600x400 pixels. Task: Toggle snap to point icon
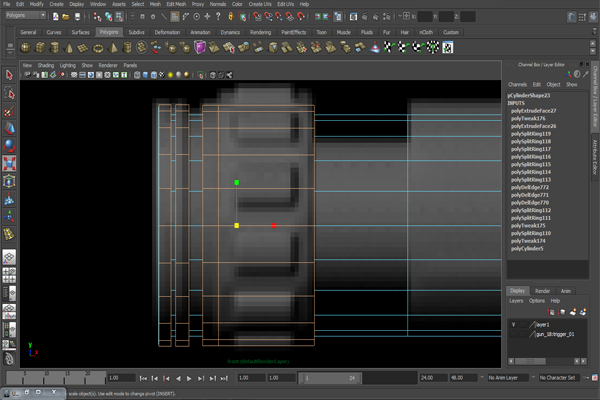click(x=279, y=16)
